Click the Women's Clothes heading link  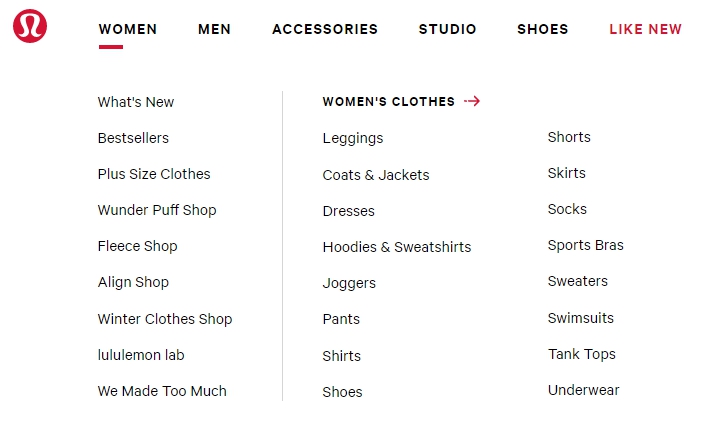[389, 102]
